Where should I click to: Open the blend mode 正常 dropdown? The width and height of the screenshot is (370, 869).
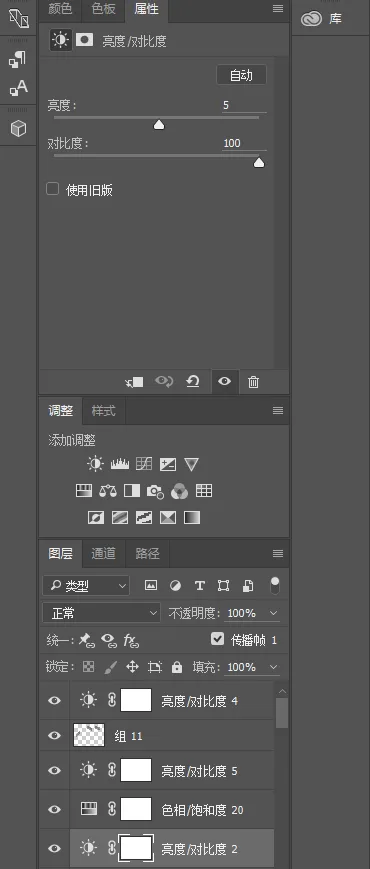(x=101, y=613)
